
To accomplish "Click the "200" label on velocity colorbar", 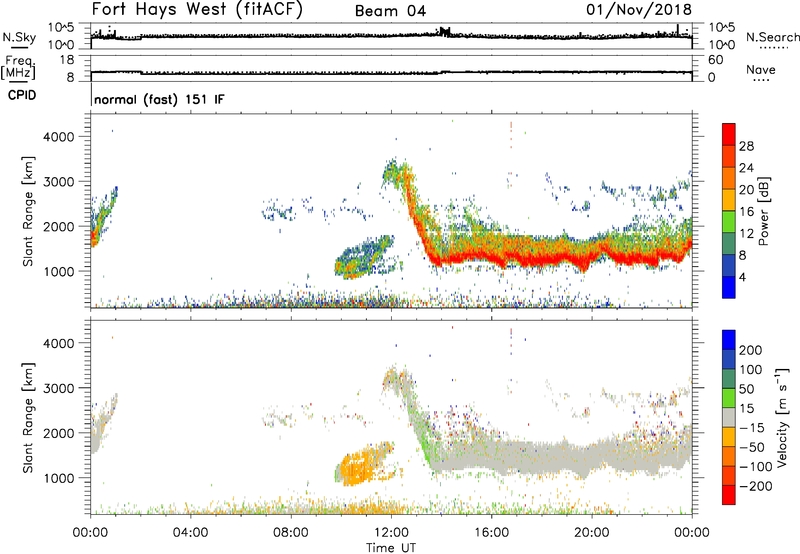I will point(751,350).
